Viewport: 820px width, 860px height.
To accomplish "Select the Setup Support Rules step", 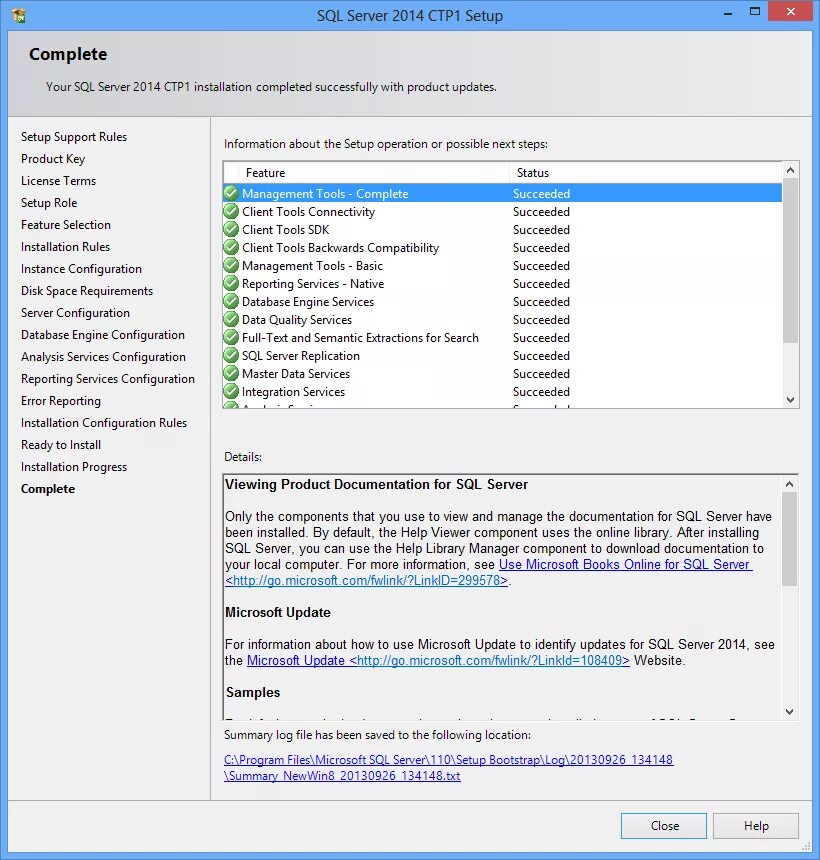I will point(74,137).
